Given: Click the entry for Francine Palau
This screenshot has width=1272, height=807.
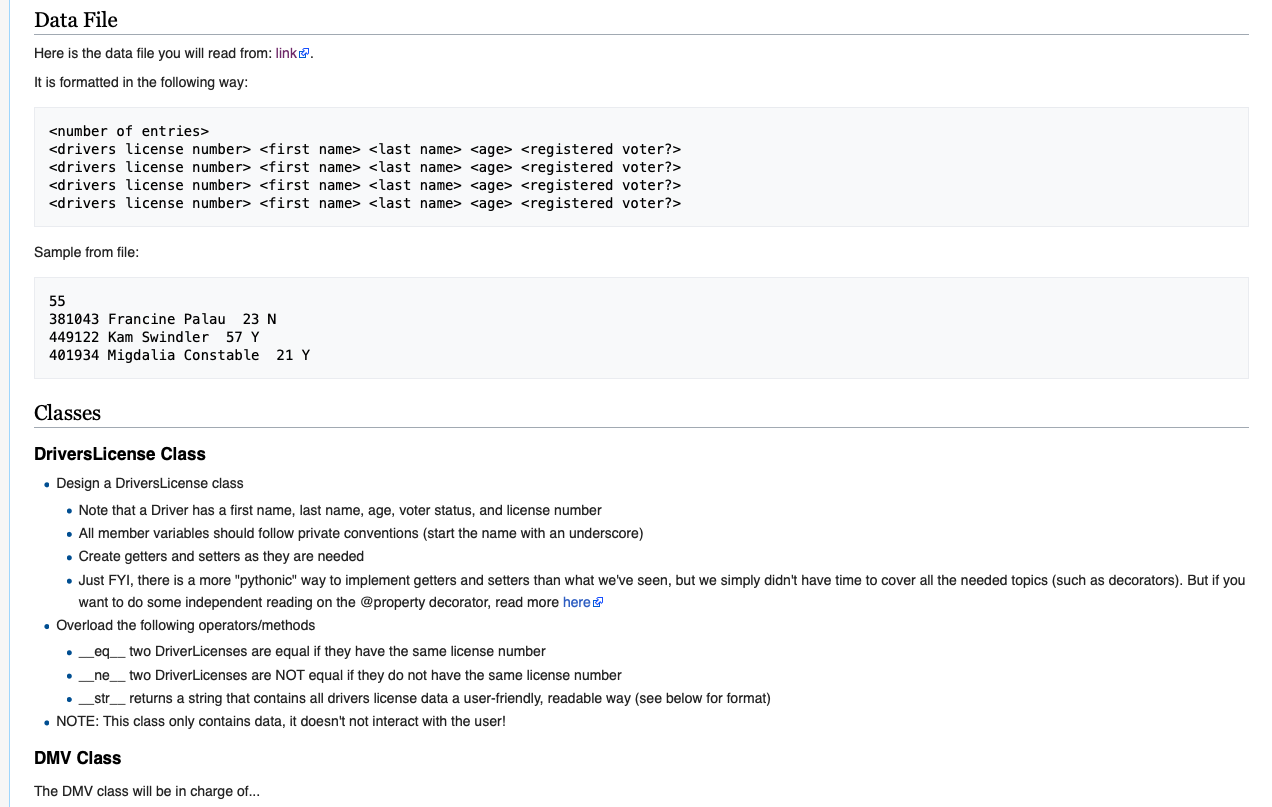Looking at the screenshot, I should coord(163,319).
